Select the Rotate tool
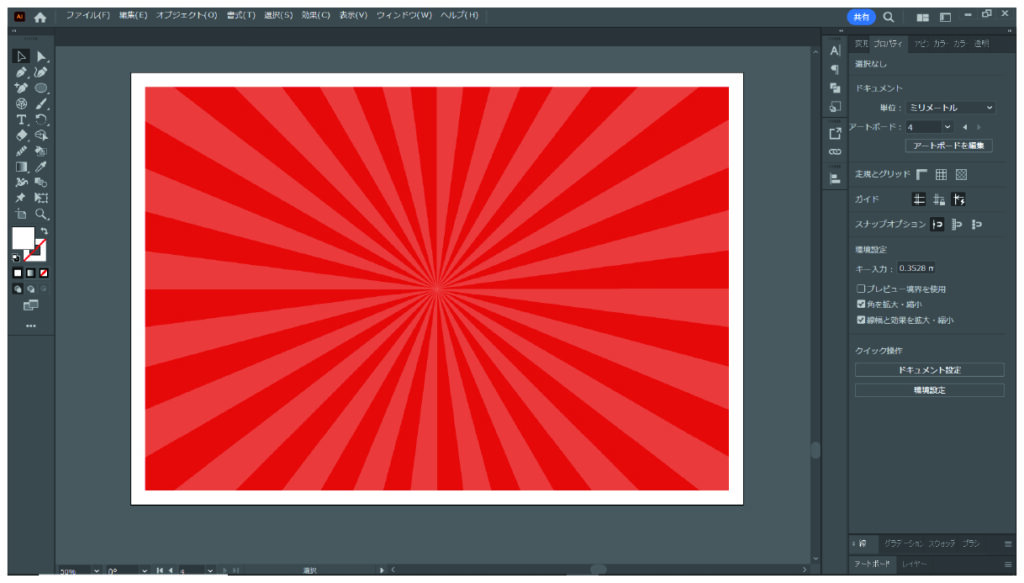 coord(41,119)
